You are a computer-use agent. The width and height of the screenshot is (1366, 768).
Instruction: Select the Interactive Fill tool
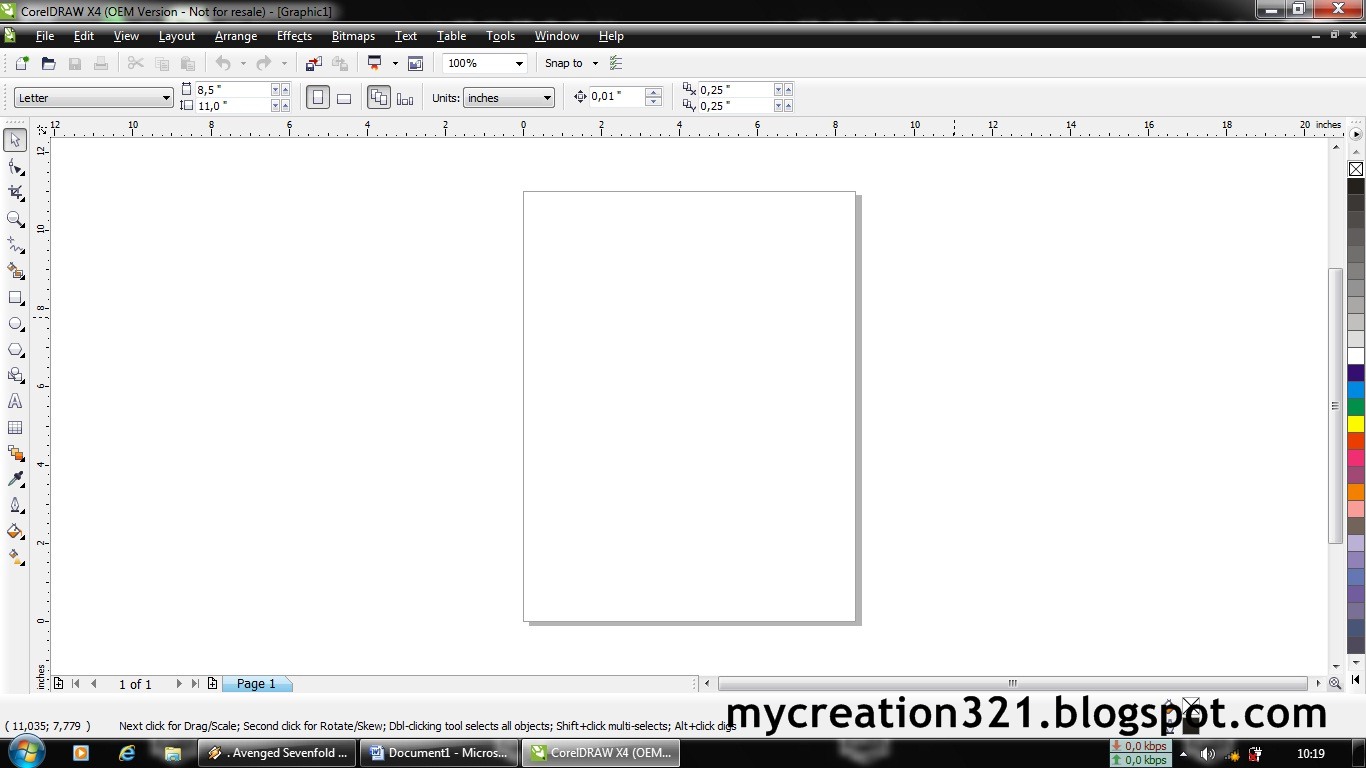coord(15,558)
